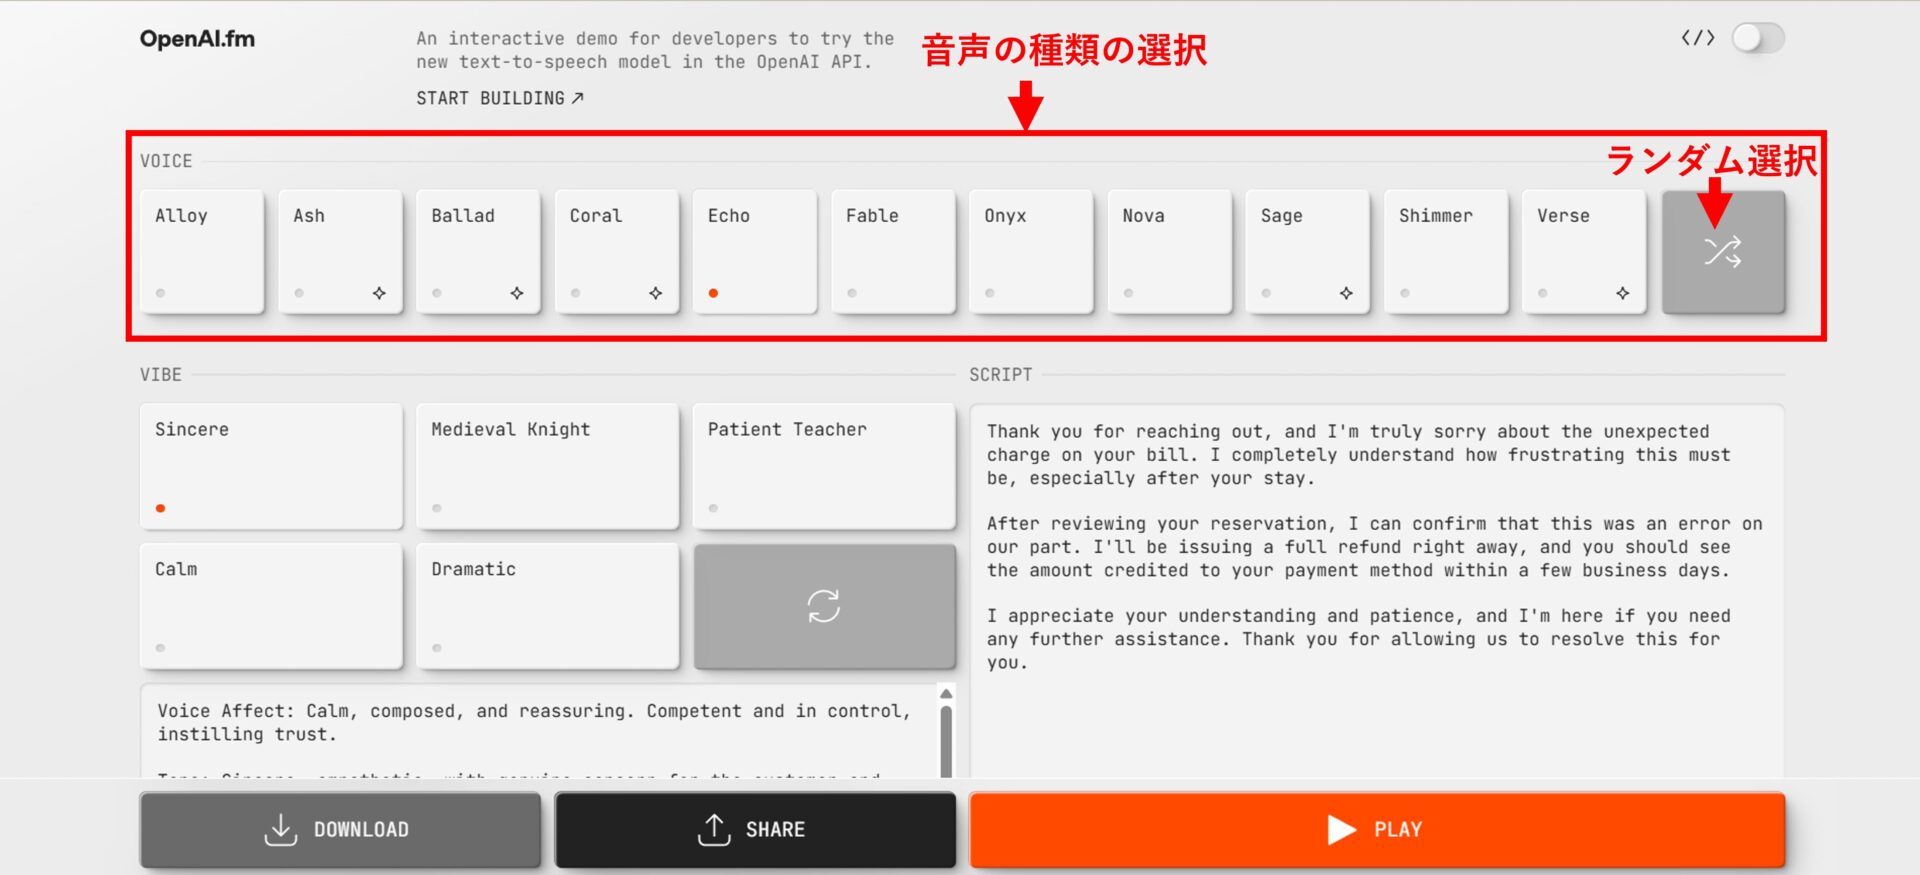
Task: Click the code view brackets icon
Action: pos(1697,38)
